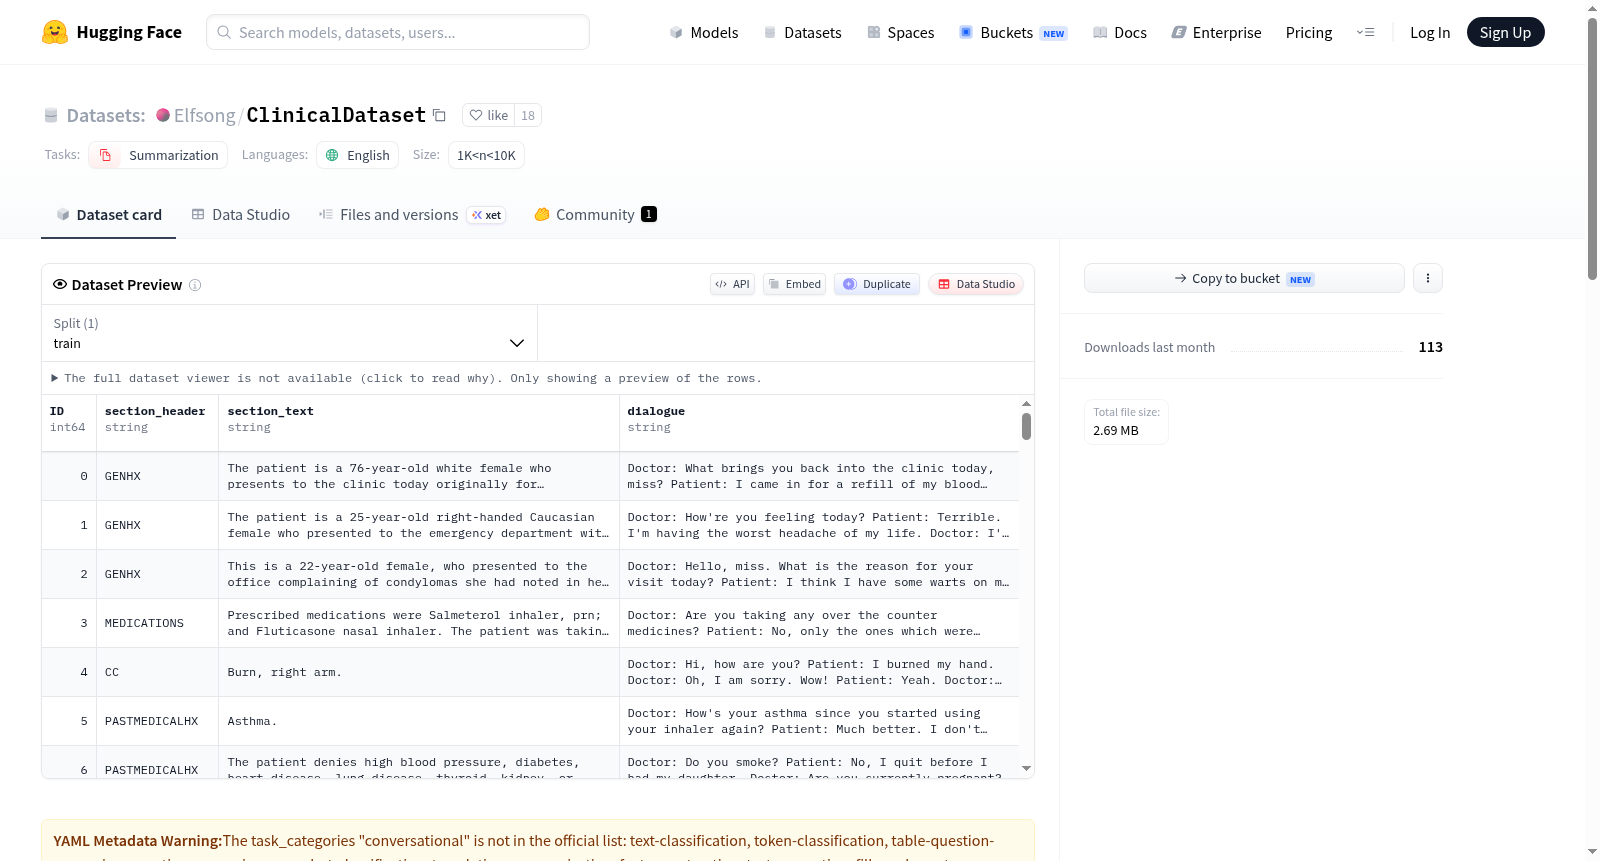Open the Spaces page
This screenshot has height=861, width=1600.
[x=900, y=32]
